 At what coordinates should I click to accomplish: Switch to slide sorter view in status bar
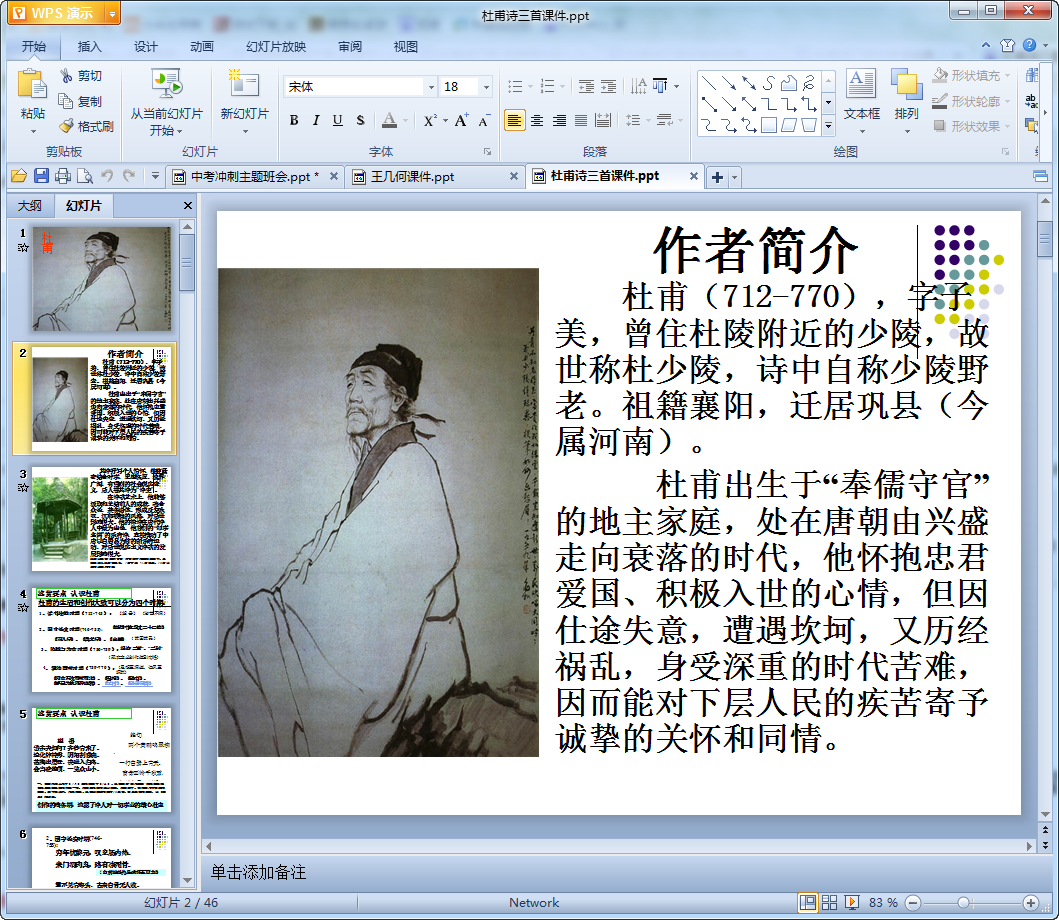click(x=829, y=903)
